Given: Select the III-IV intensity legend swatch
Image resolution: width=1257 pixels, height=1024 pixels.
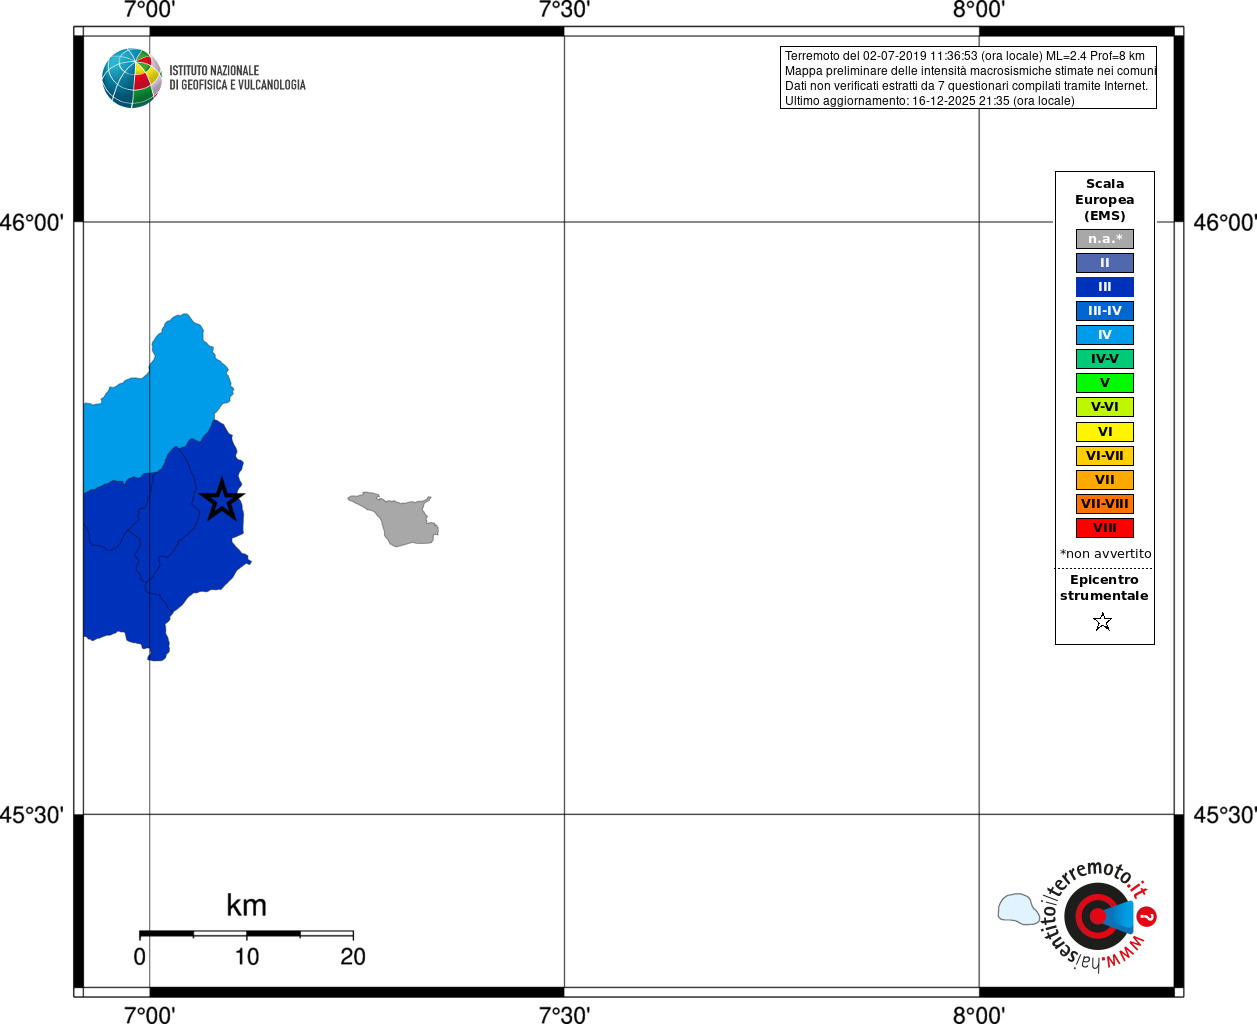Looking at the screenshot, I should 1105,311.
